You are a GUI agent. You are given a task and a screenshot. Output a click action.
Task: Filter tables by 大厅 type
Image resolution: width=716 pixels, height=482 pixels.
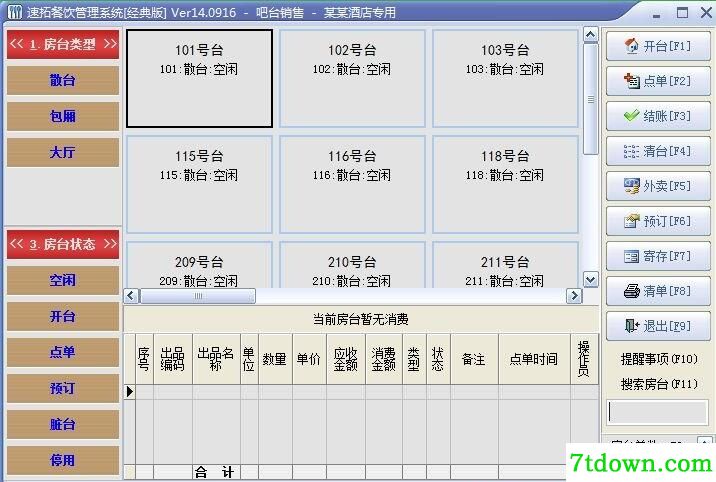click(63, 152)
